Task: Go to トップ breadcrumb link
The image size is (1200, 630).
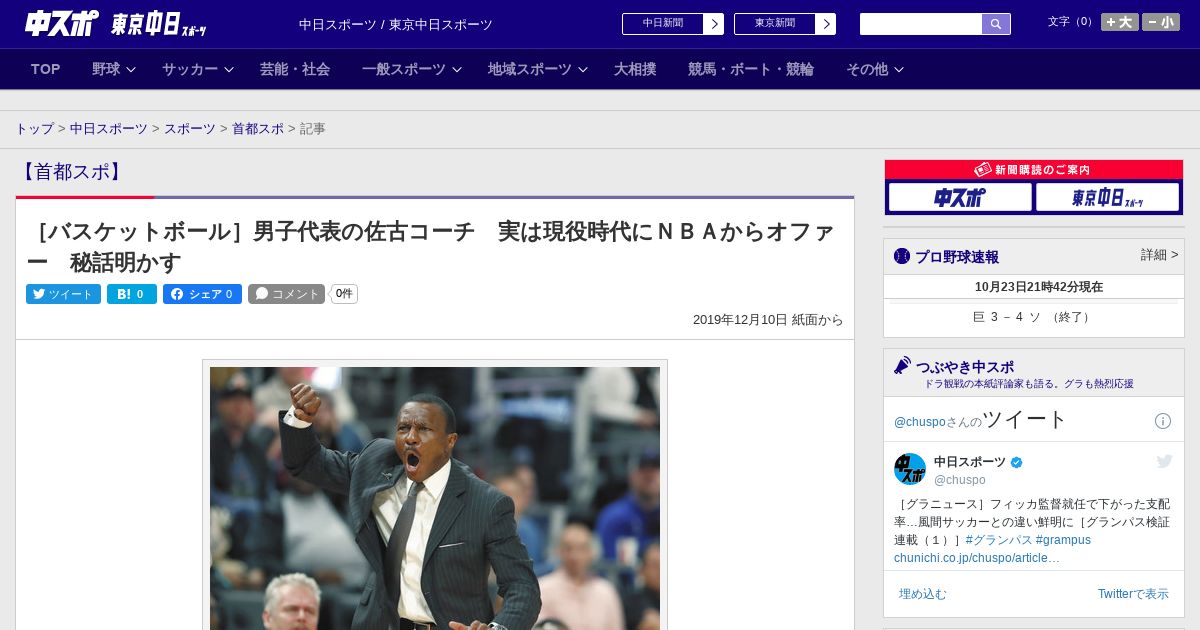Action: pyautogui.click(x=34, y=129)
